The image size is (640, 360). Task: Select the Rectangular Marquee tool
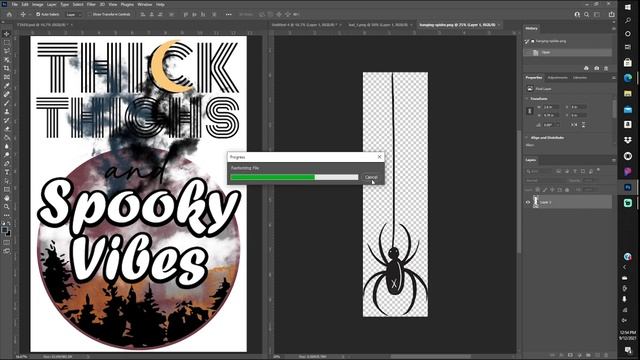[7, 42]
